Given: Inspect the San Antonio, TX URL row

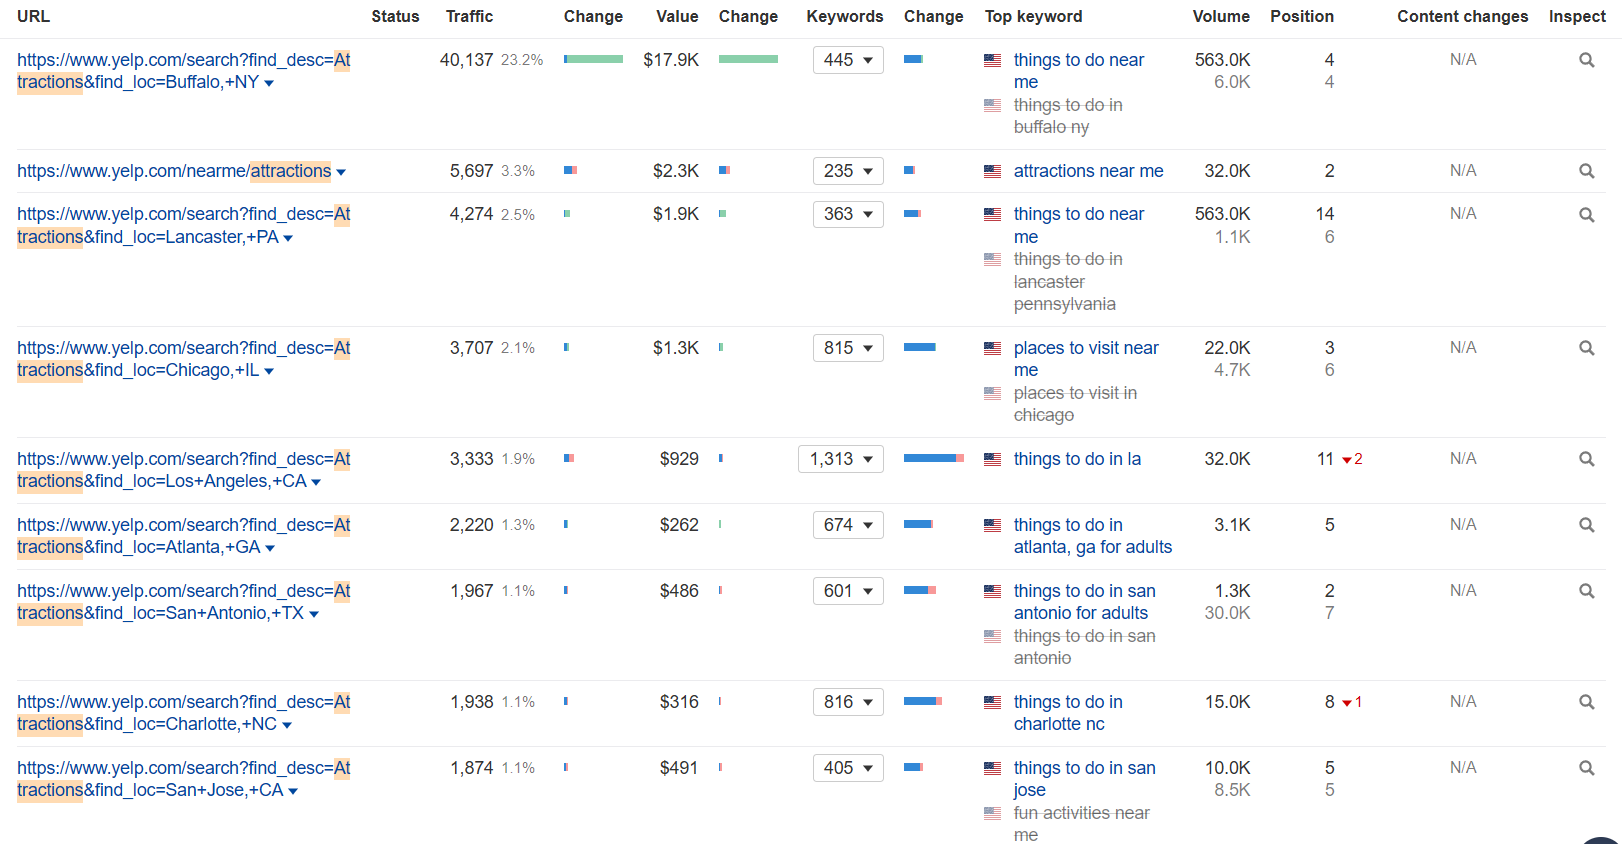Looking at the screenshot, I should [x=1586, y=591].
